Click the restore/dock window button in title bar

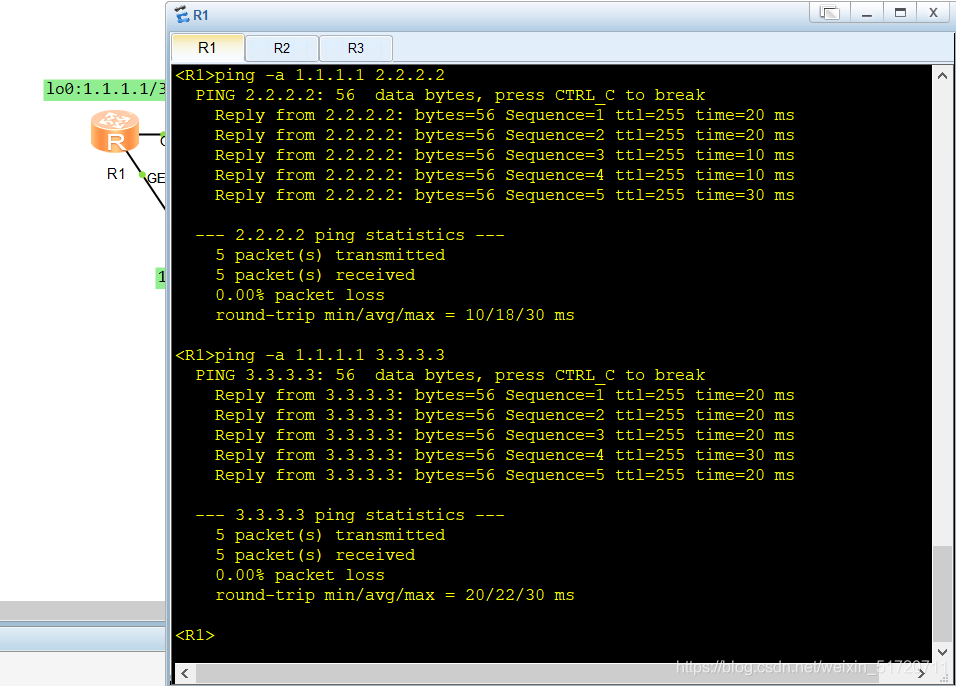[x=829, y=13]
